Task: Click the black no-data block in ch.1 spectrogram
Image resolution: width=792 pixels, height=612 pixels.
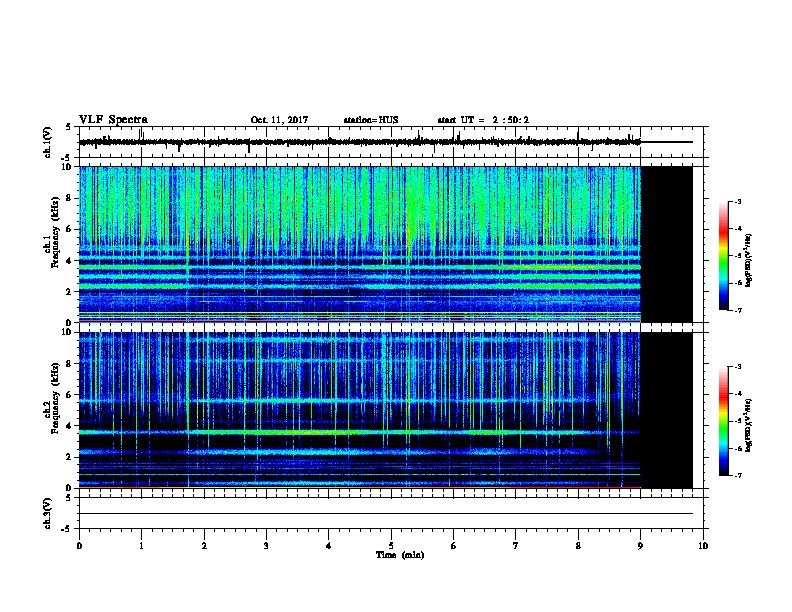Action: click(x=667, y=244)
